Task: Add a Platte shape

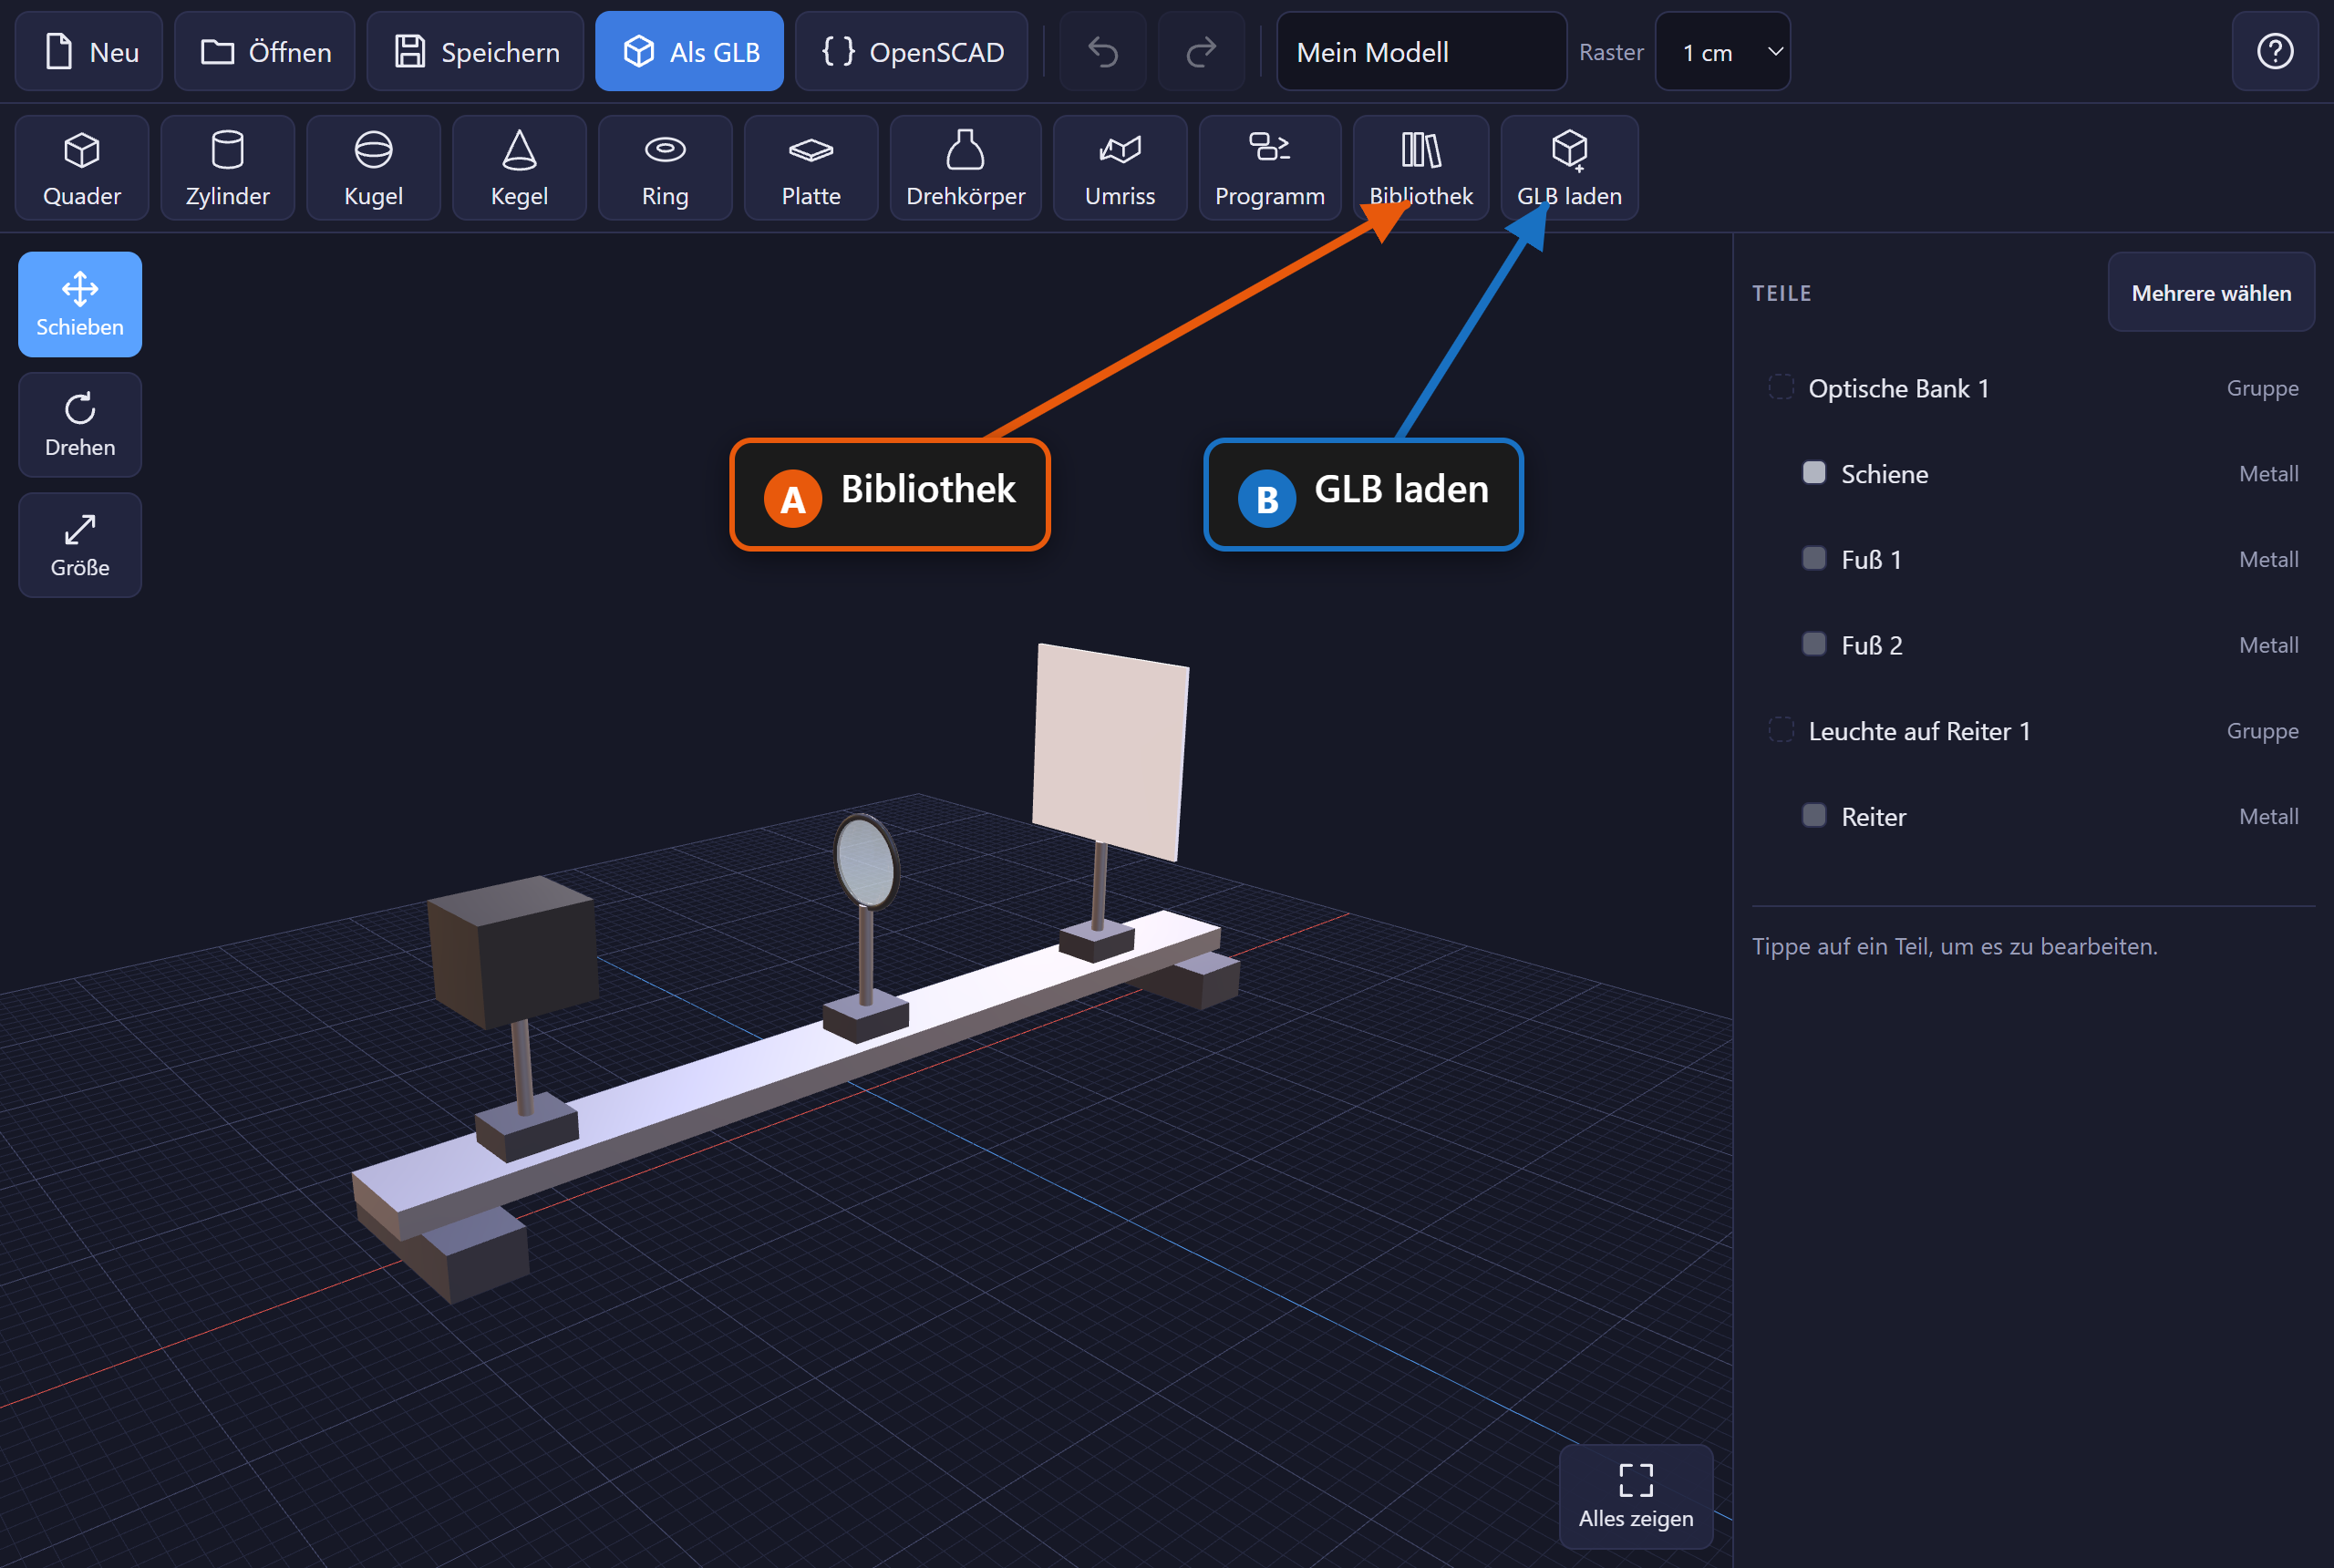Action: 812,168
